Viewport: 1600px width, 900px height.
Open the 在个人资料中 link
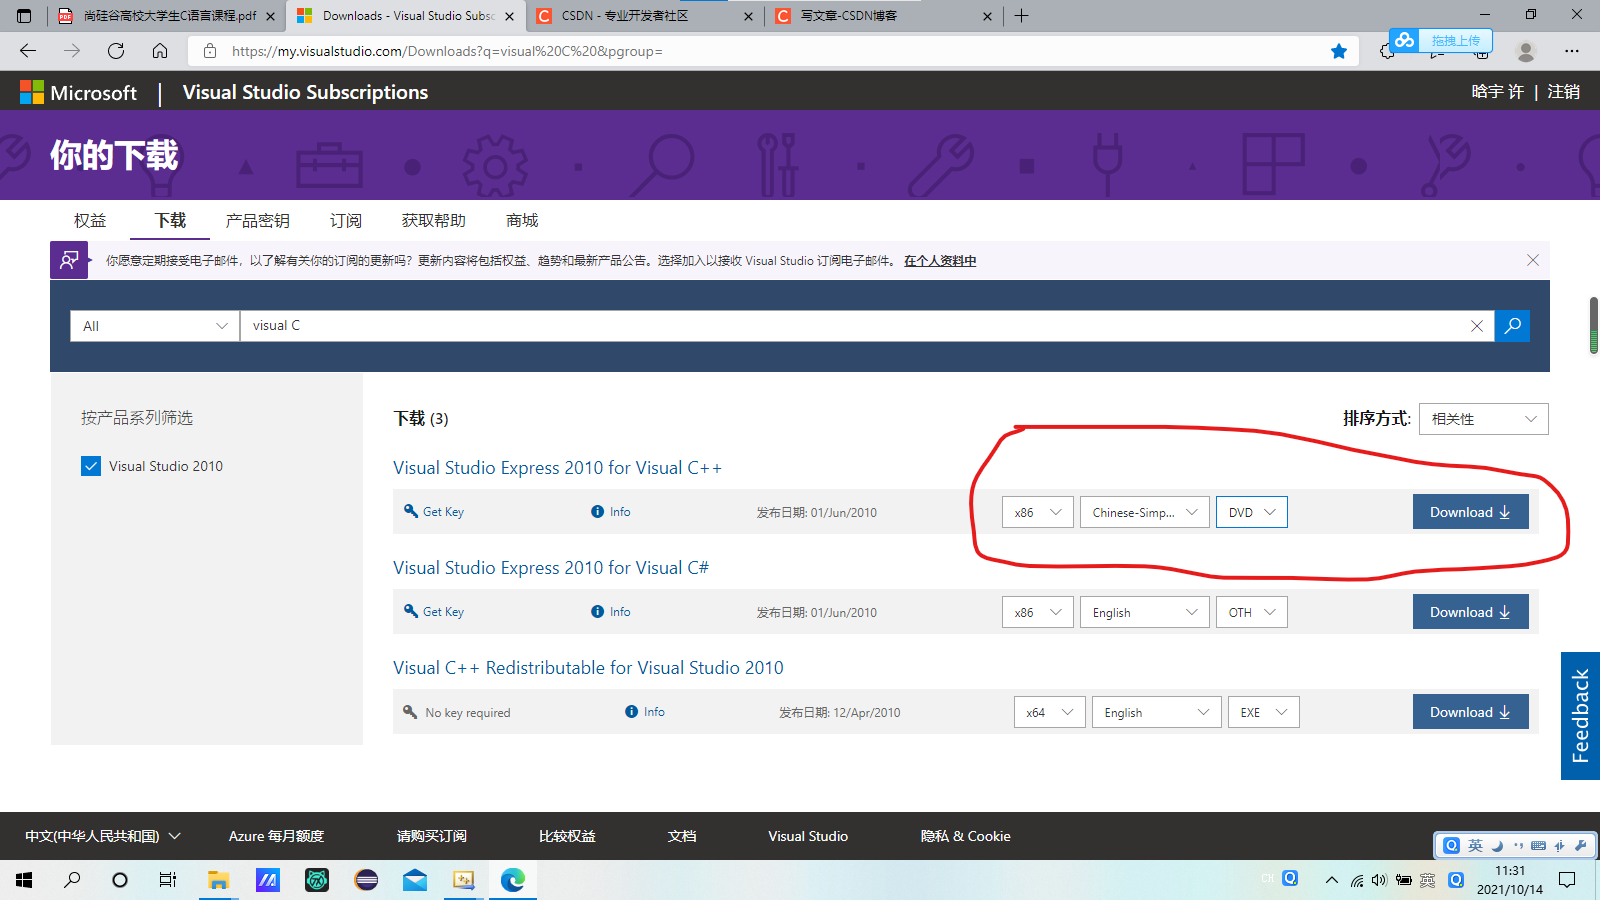coord(938,260)
